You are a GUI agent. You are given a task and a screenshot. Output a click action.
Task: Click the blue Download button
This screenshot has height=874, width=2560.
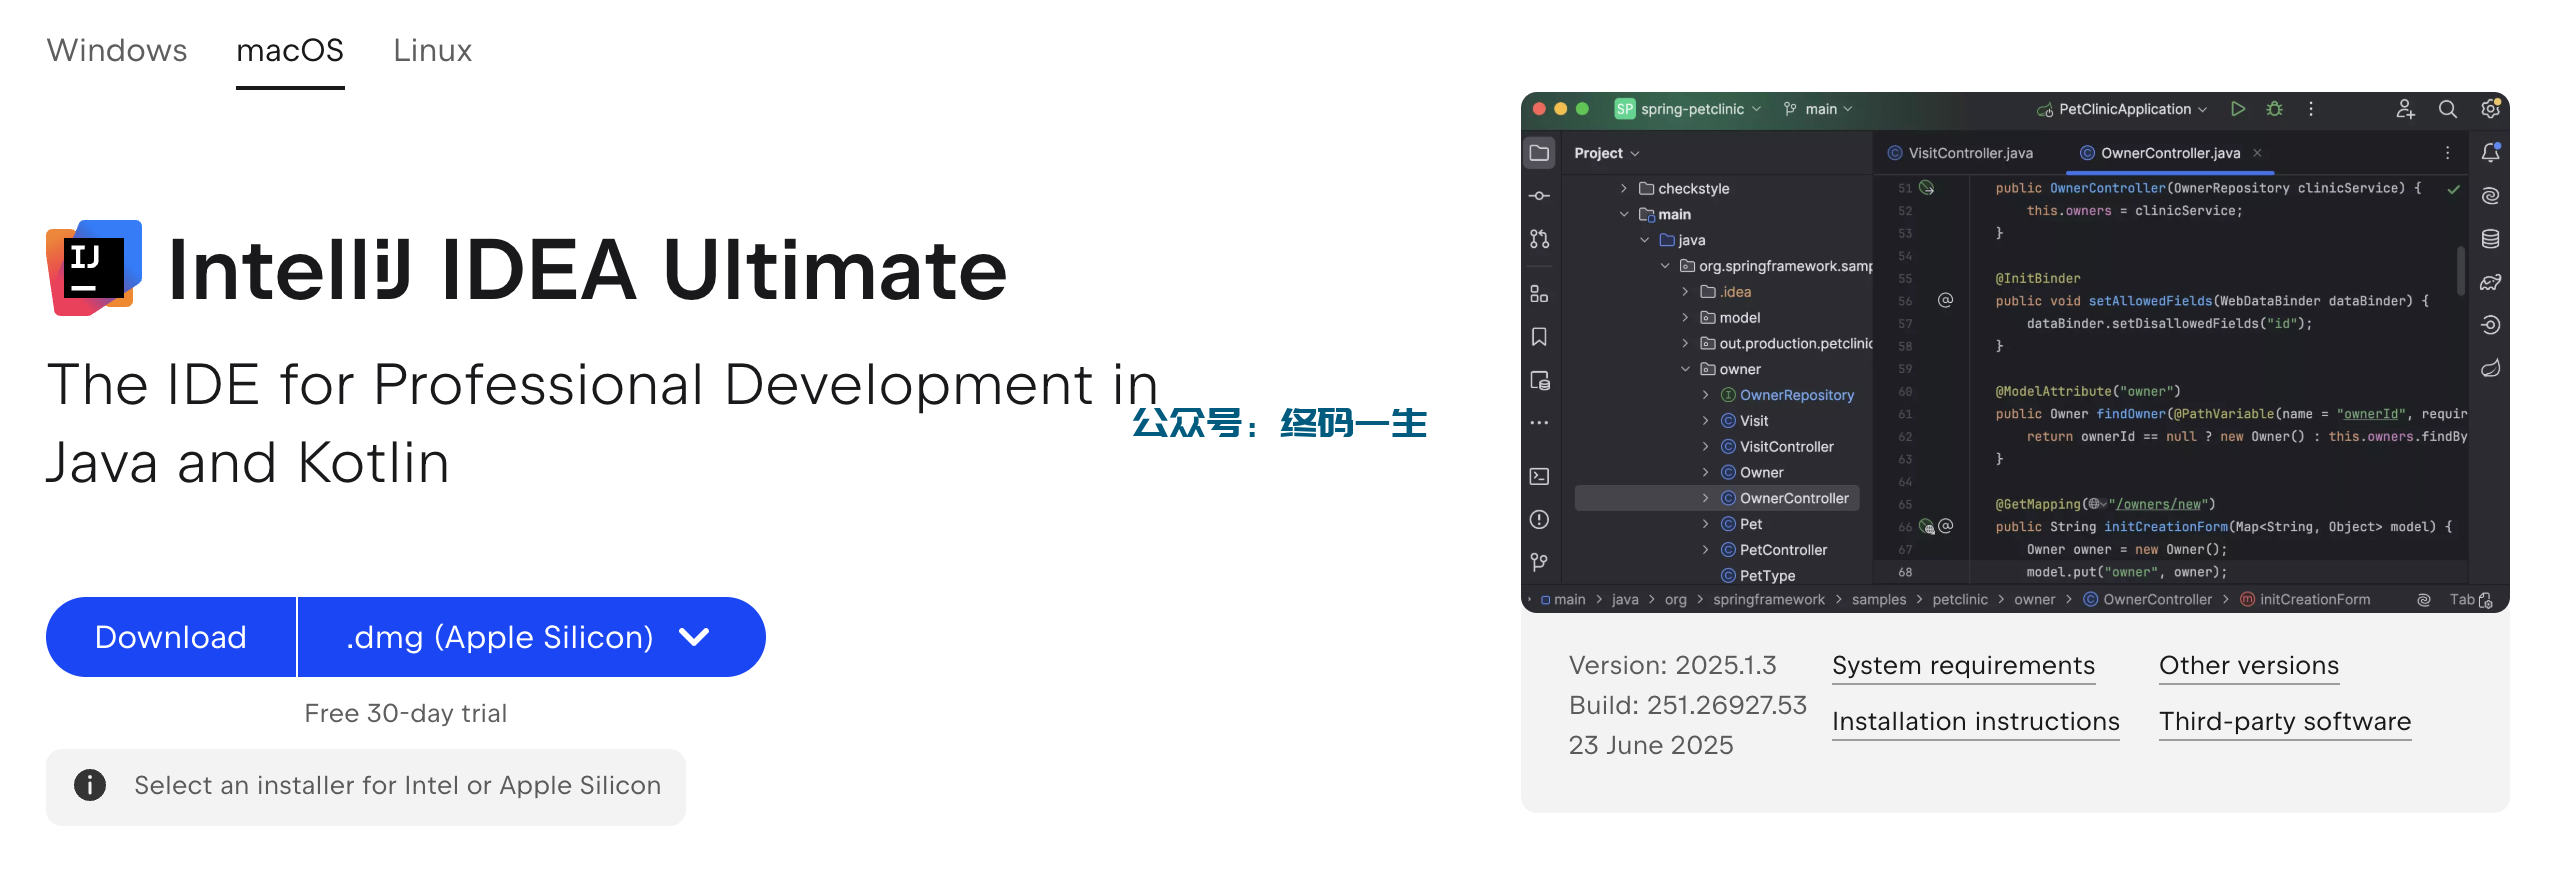[171, 637]
